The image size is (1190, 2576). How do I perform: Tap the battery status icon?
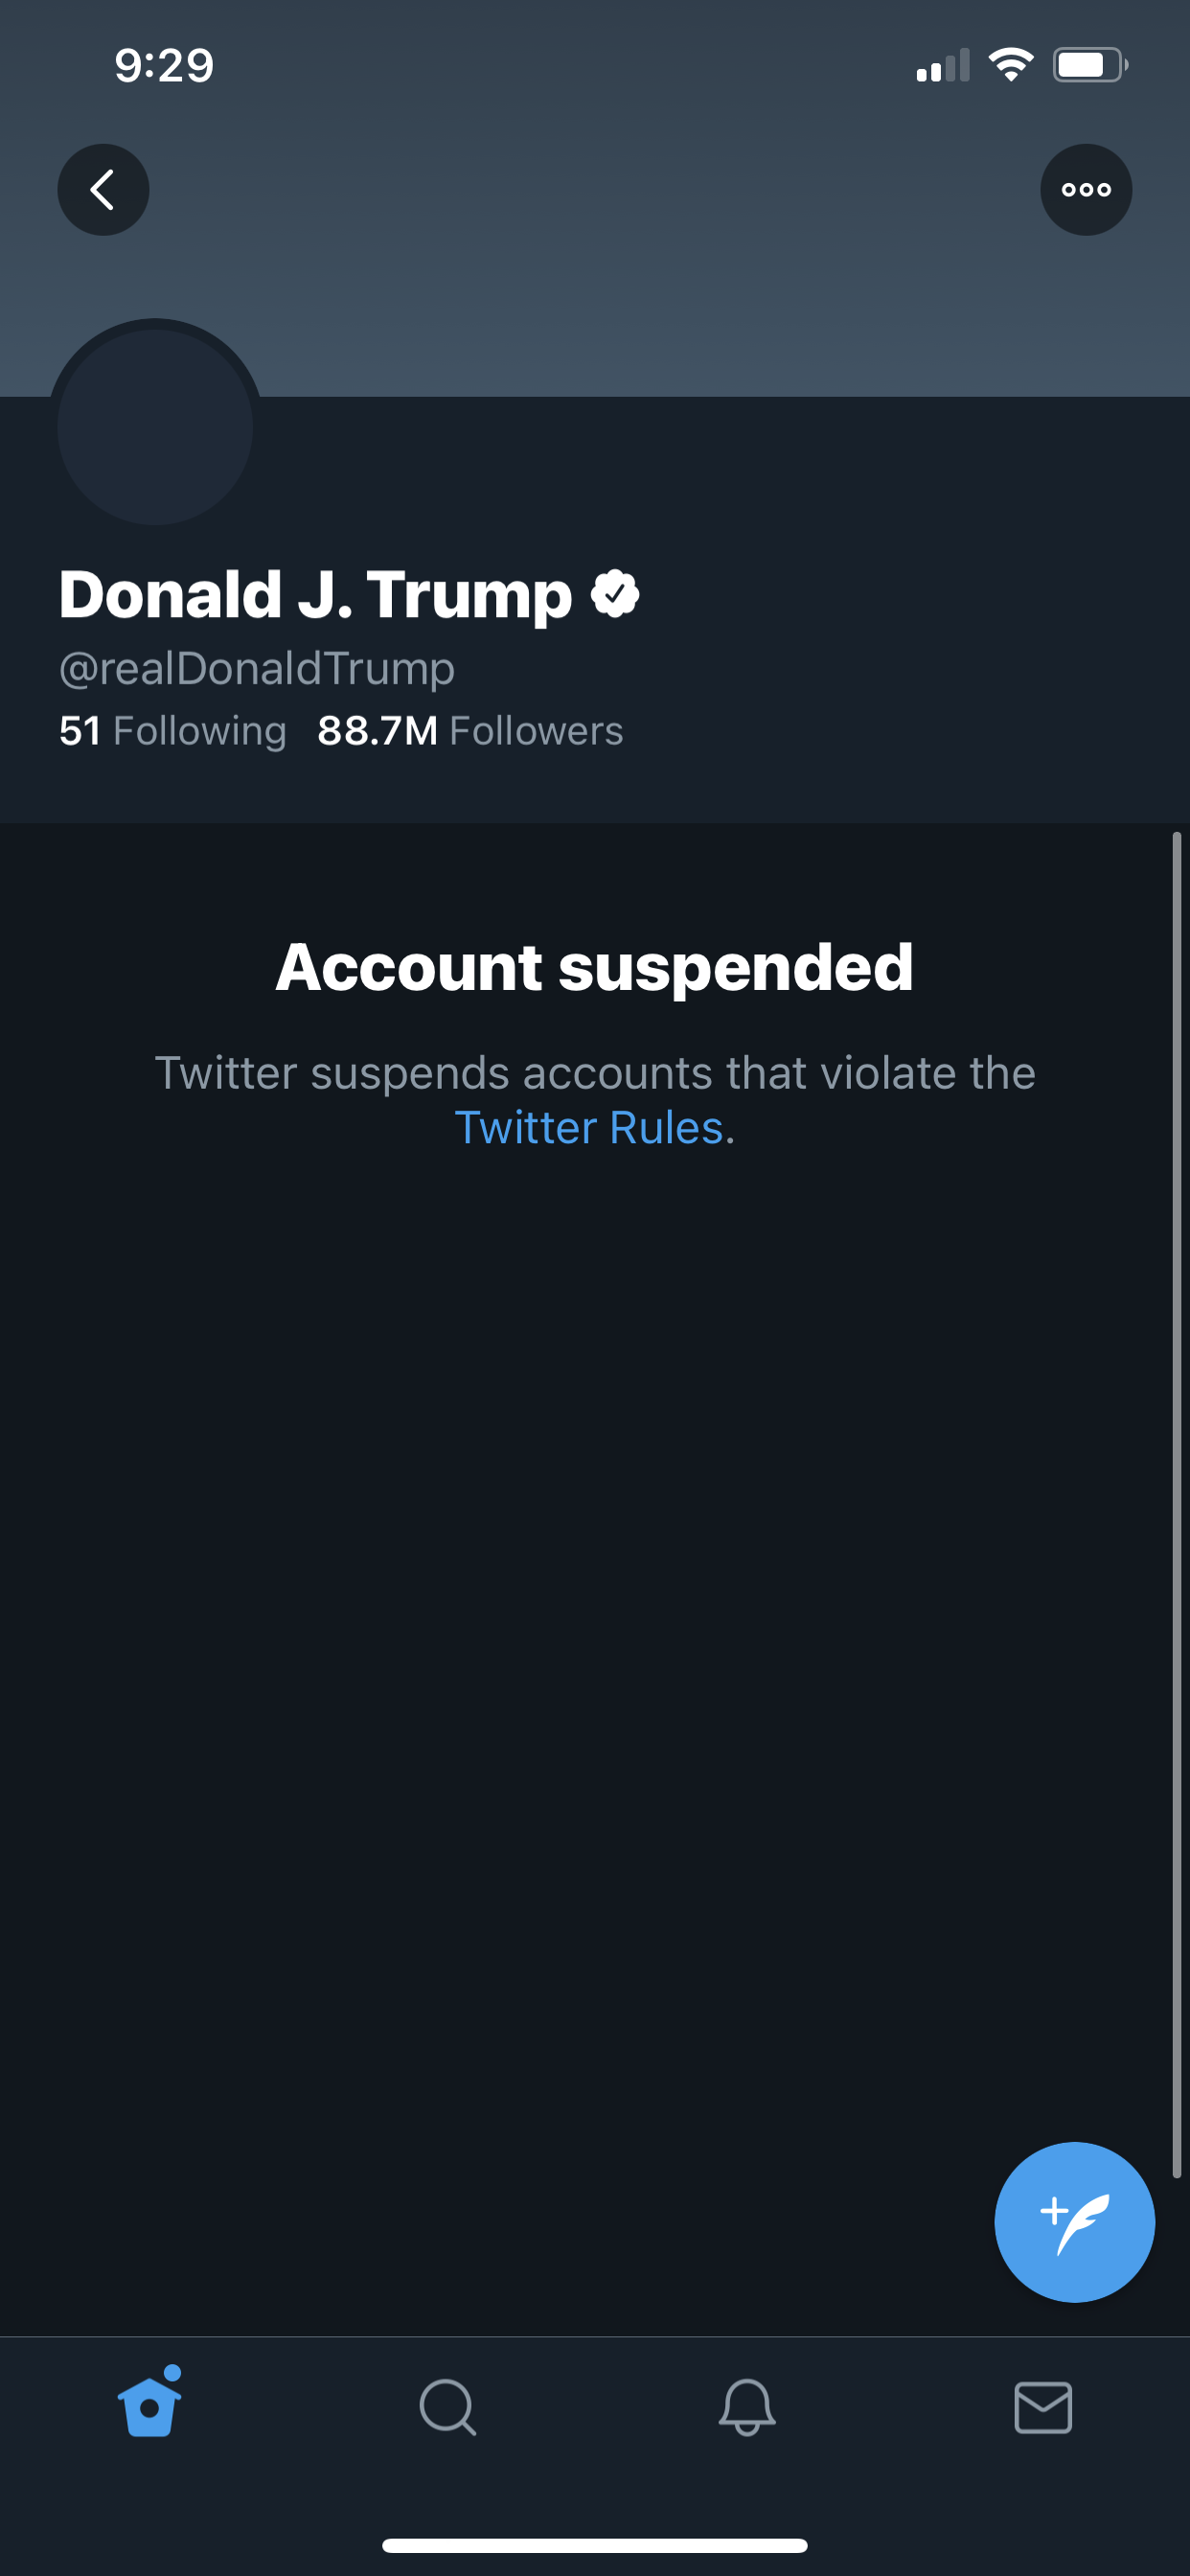tap(1089, 65)
